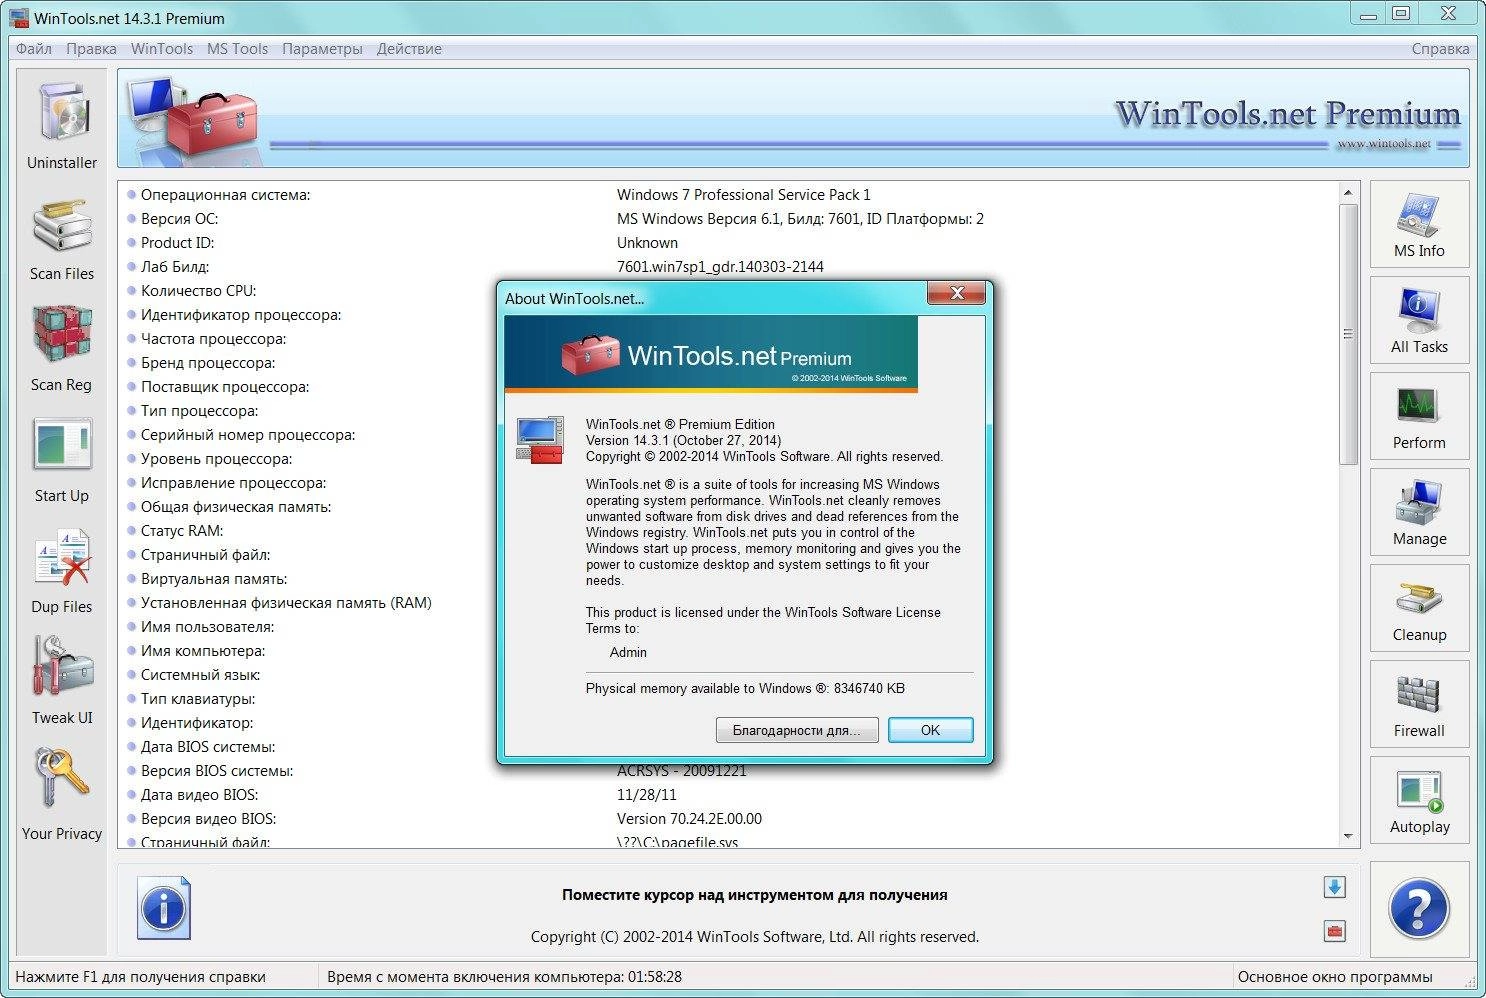Click the info list vertical scrollbar thumb
The image size is (1486, 998).
pos(1348,334)
